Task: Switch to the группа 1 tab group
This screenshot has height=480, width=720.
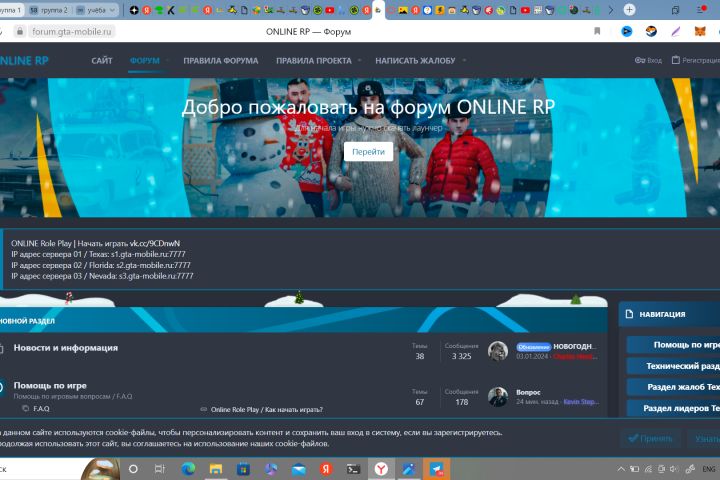Action: tap(11, 10)
